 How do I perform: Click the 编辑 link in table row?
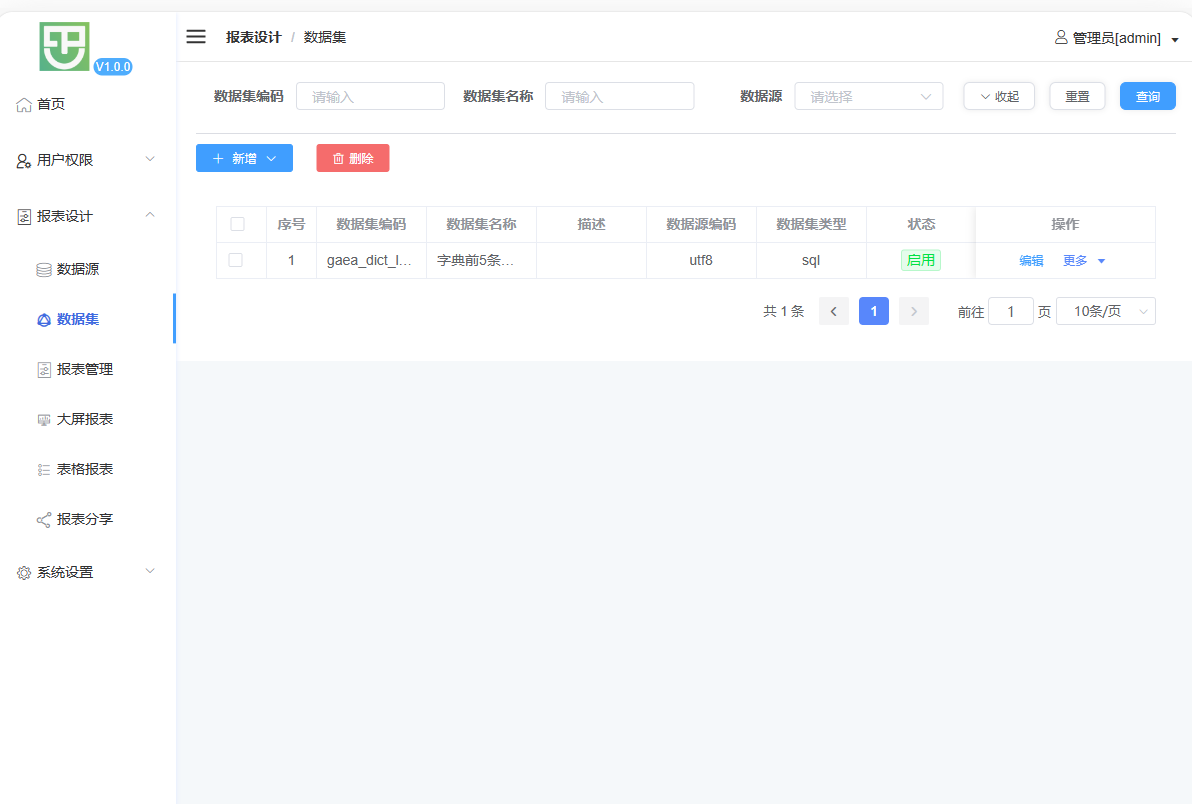[1031, 260]
